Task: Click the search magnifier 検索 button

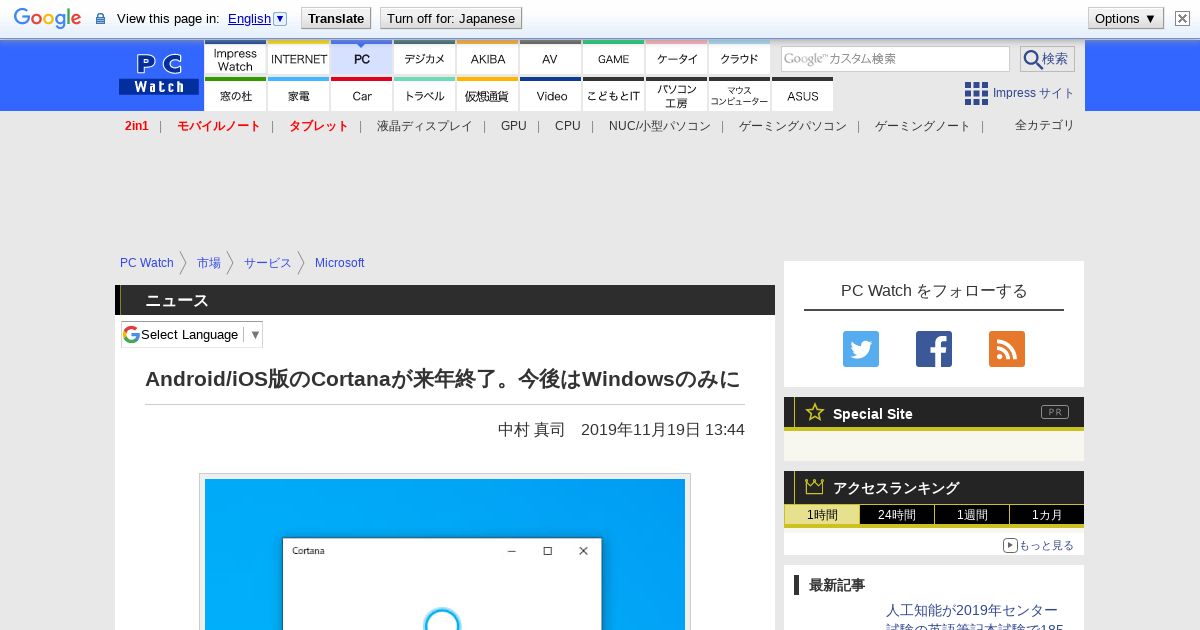Action: (1047, 59)
